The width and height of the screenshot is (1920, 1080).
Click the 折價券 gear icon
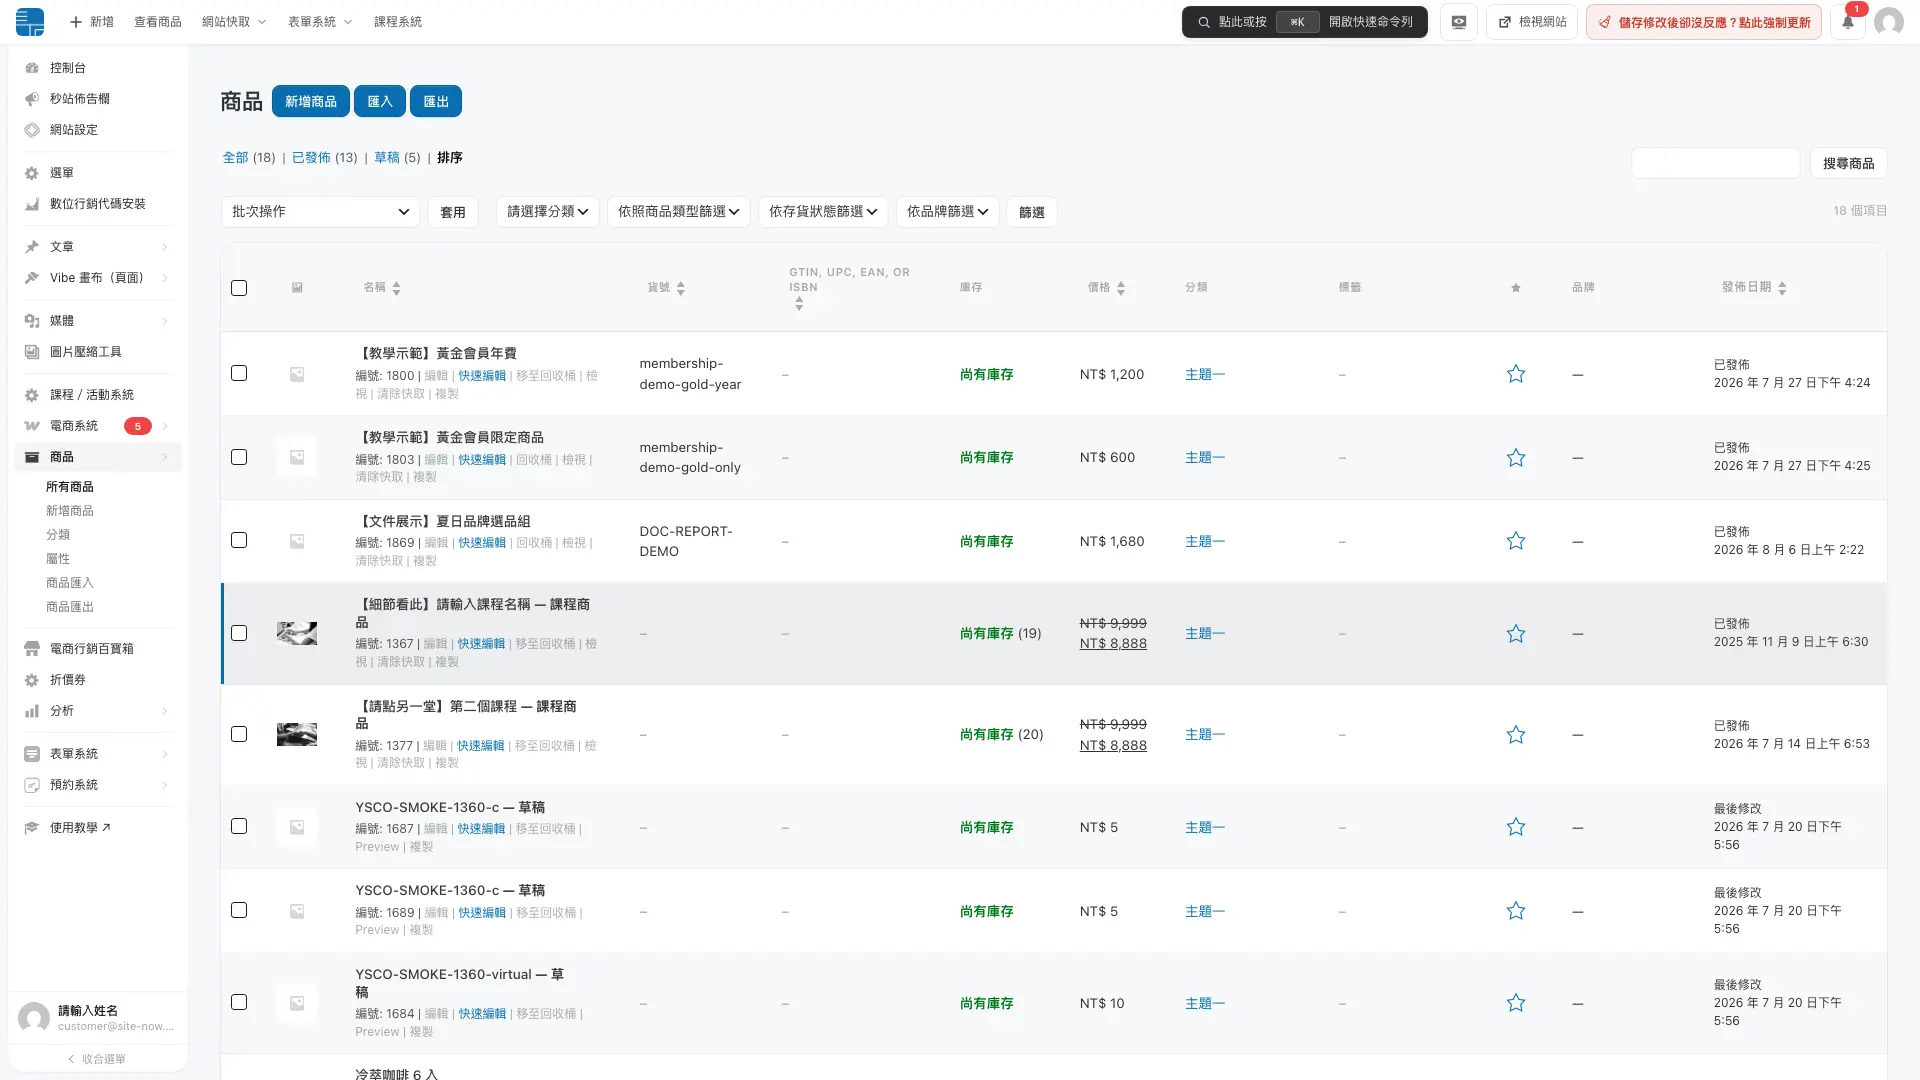[32, 680]
